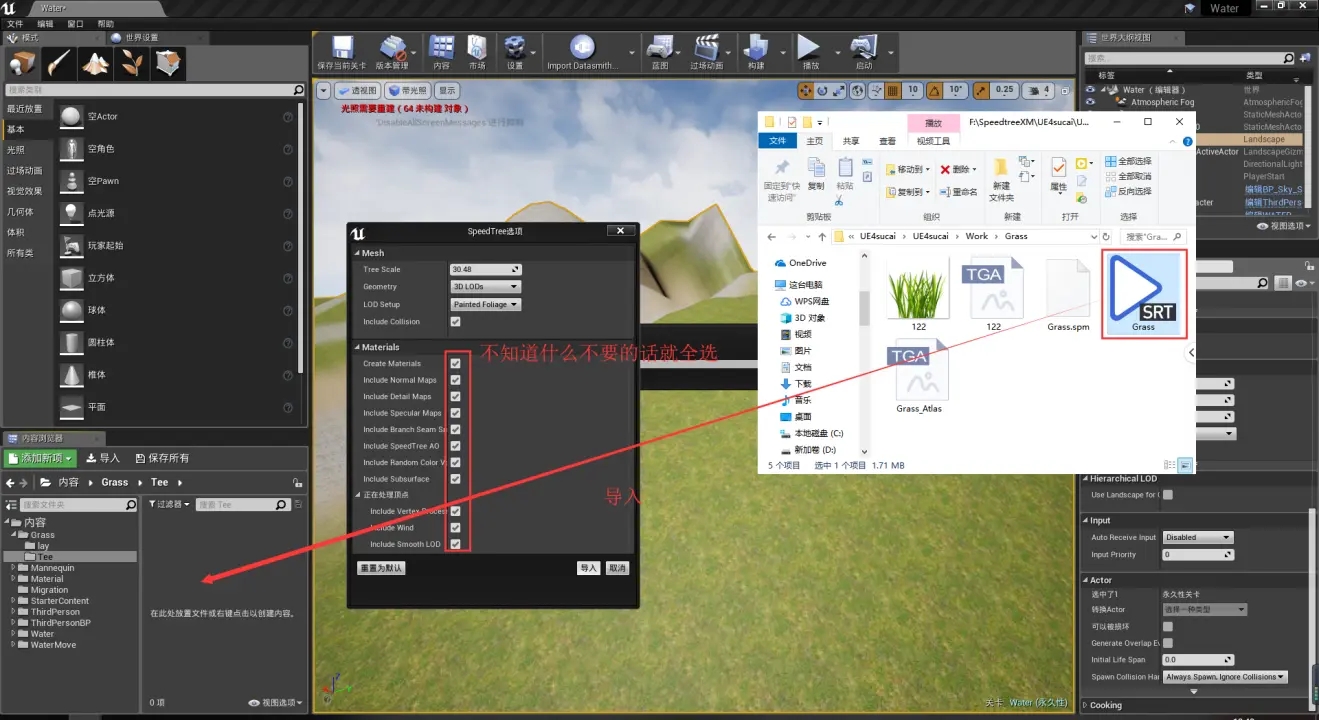Open the LOD Setup Painted Foliage dropdown
Viewport: 1319px width, 720px height.
point(486,304)
